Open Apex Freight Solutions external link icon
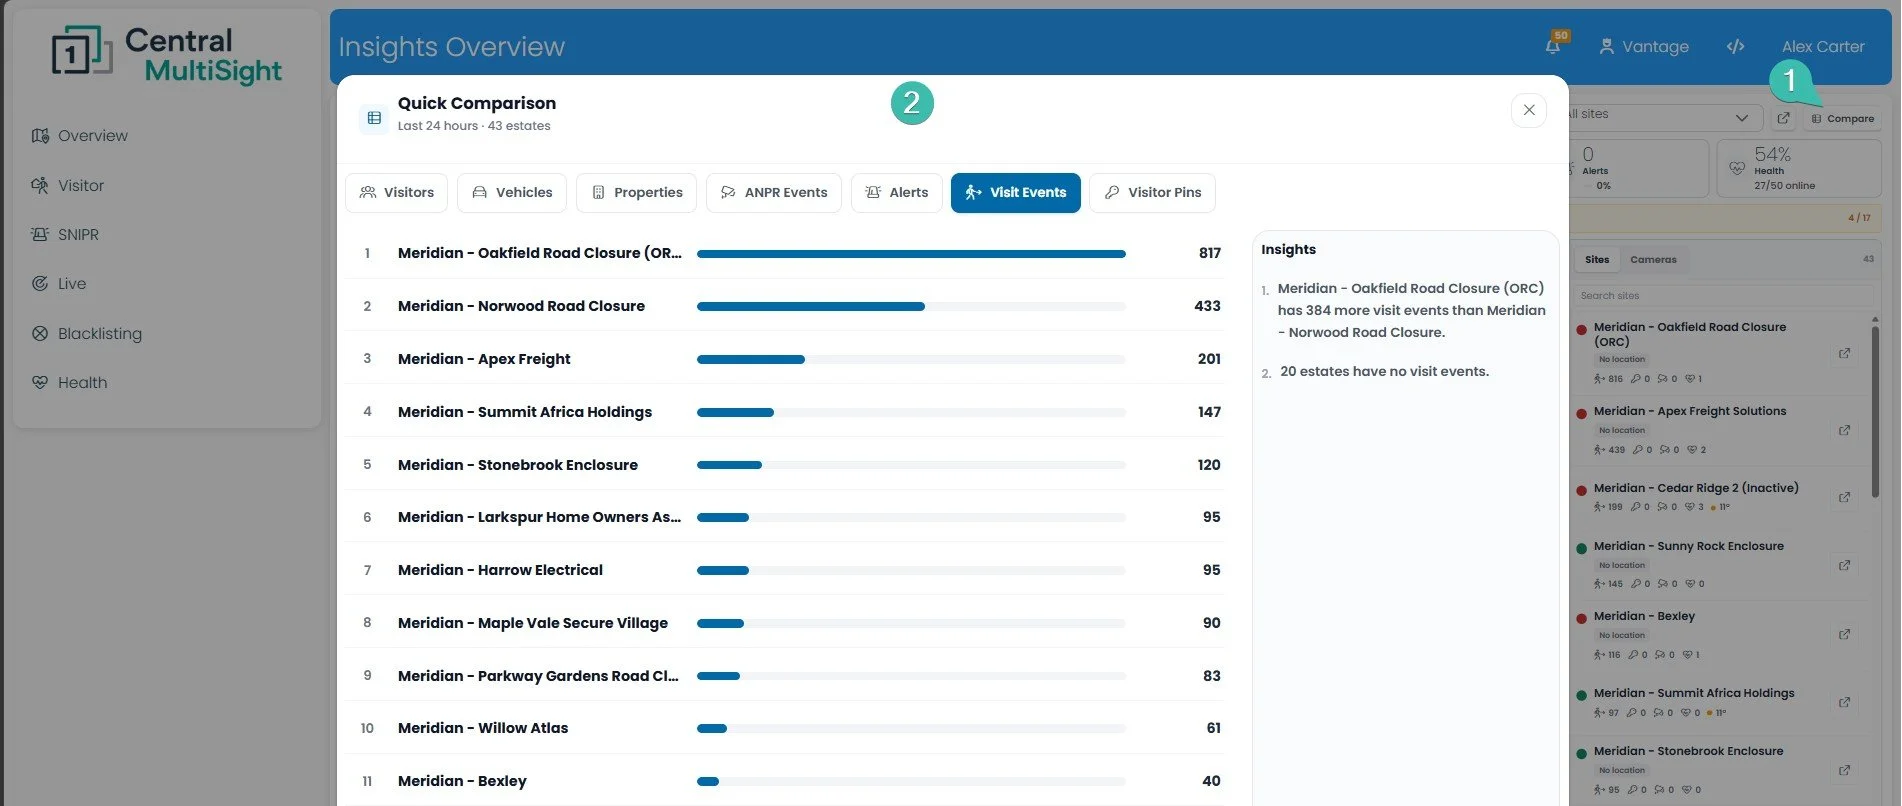 tap(1844, 430)
